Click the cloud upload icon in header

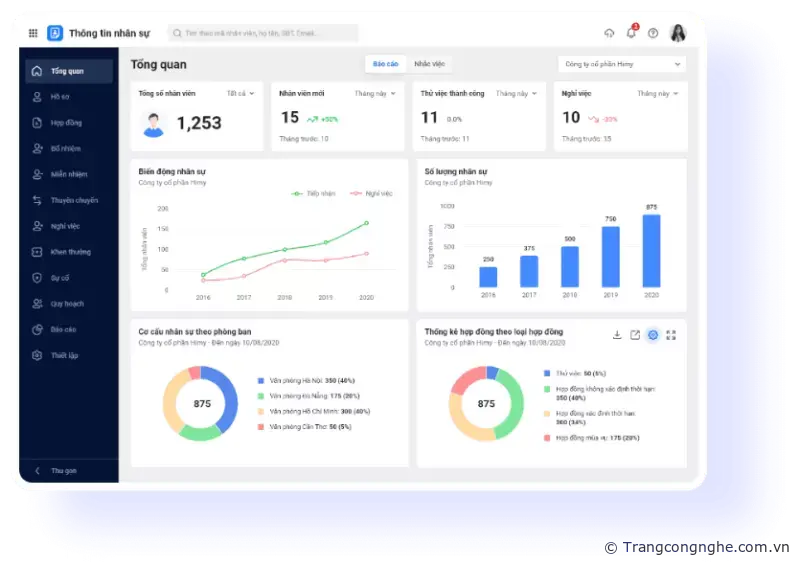tap(610, 33)
